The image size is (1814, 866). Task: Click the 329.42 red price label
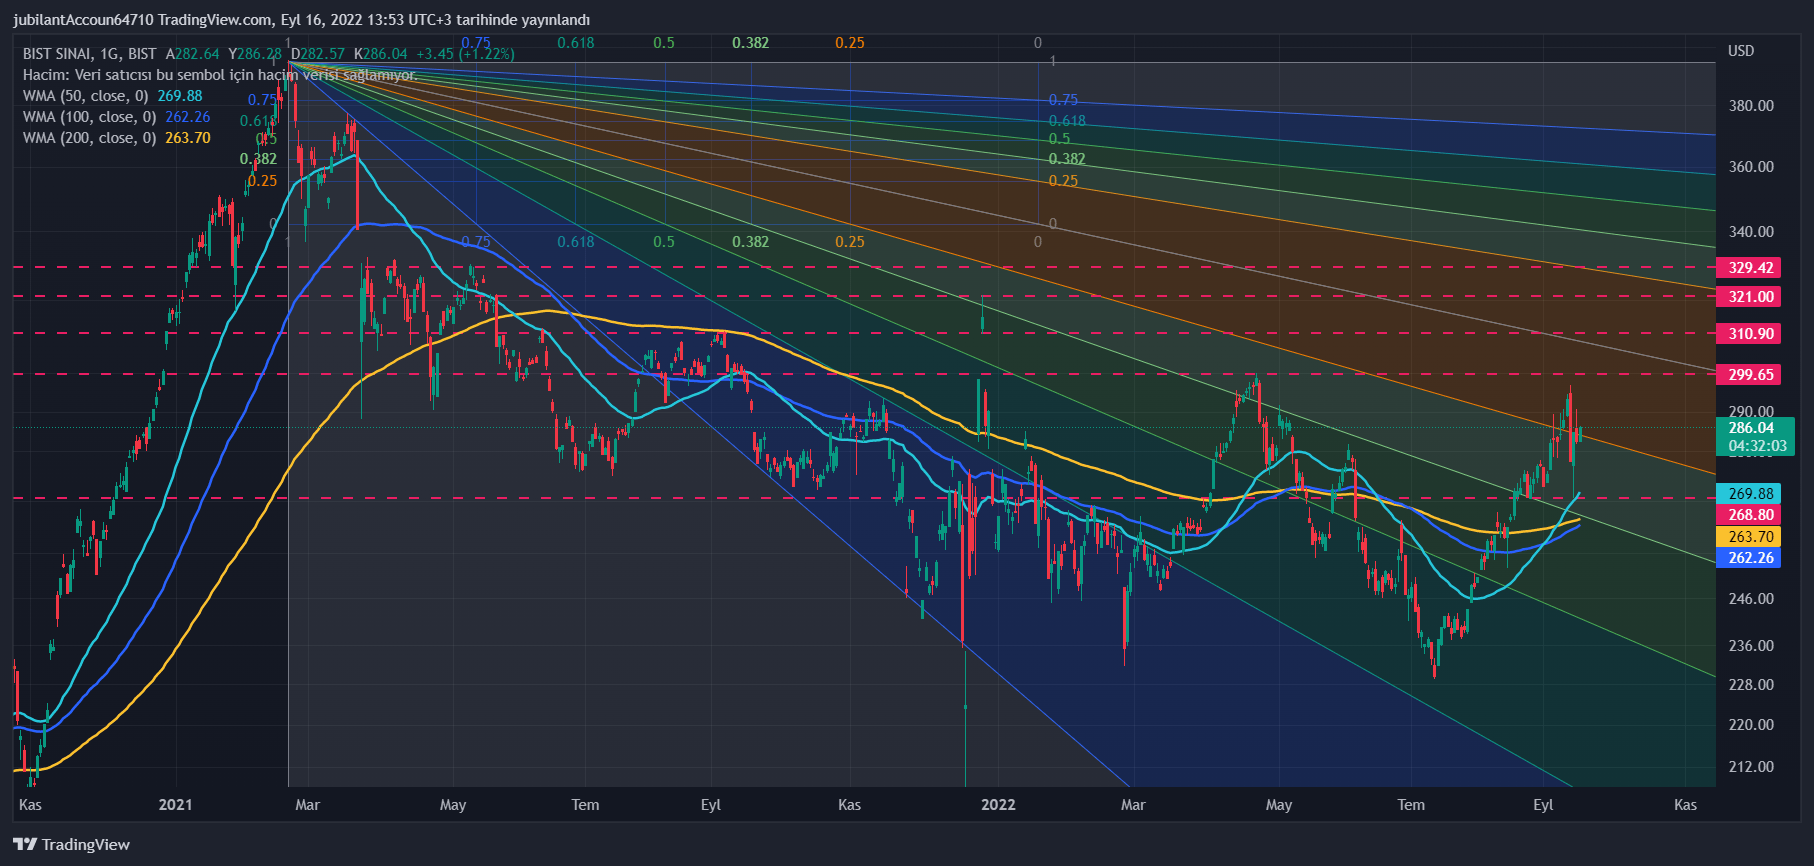click(x=1751, y=268)
